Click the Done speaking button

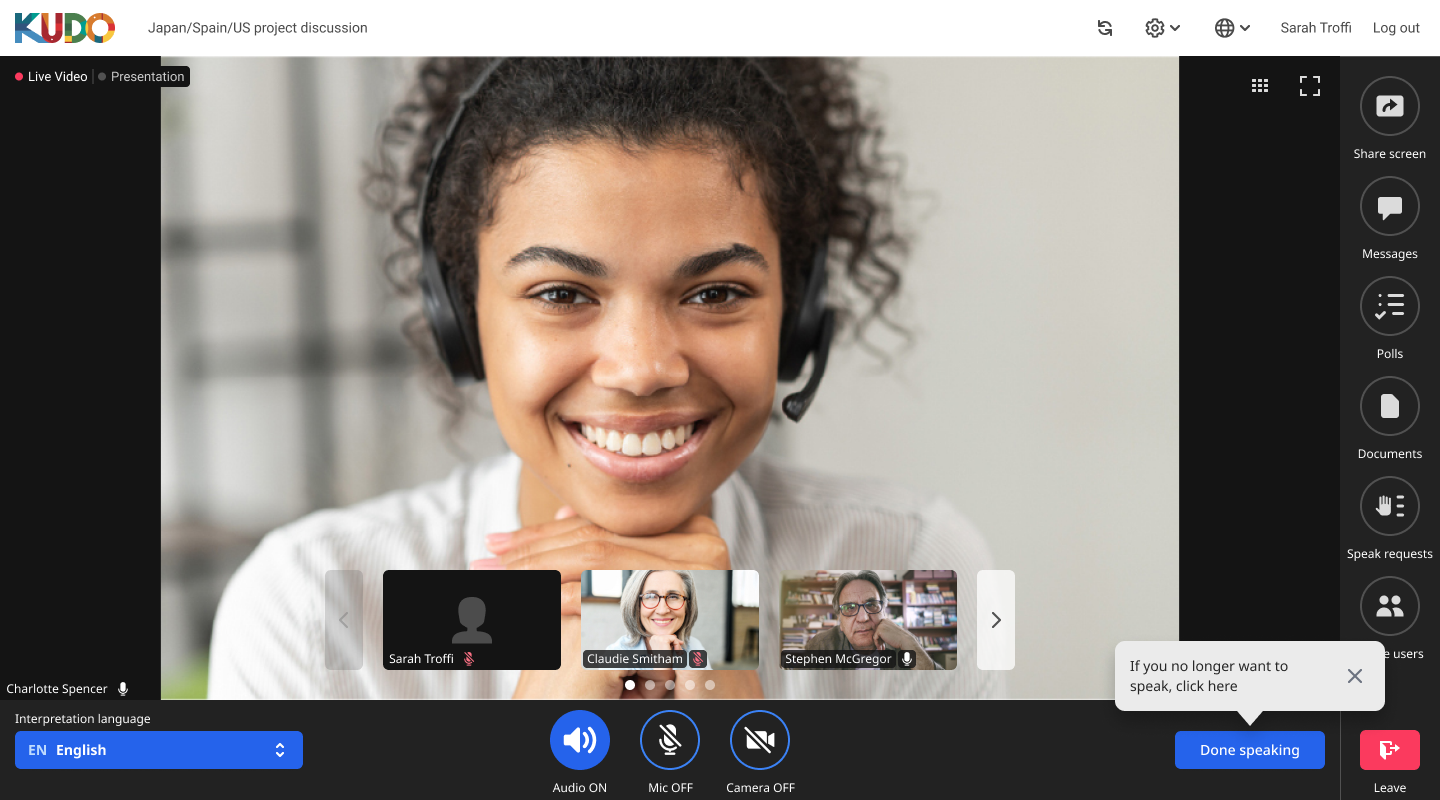point(1250,750)
